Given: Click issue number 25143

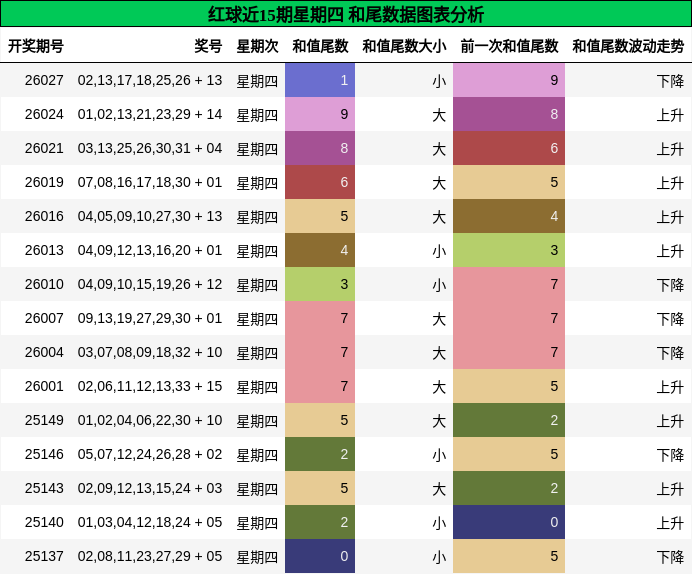Looking at the screenshot, I should 44,488.
